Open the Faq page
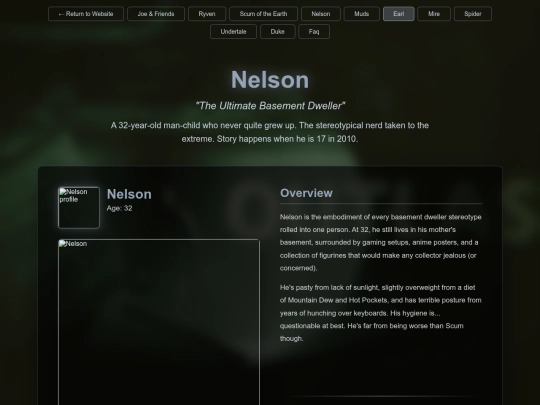540x405 pixels. point(314,32)
